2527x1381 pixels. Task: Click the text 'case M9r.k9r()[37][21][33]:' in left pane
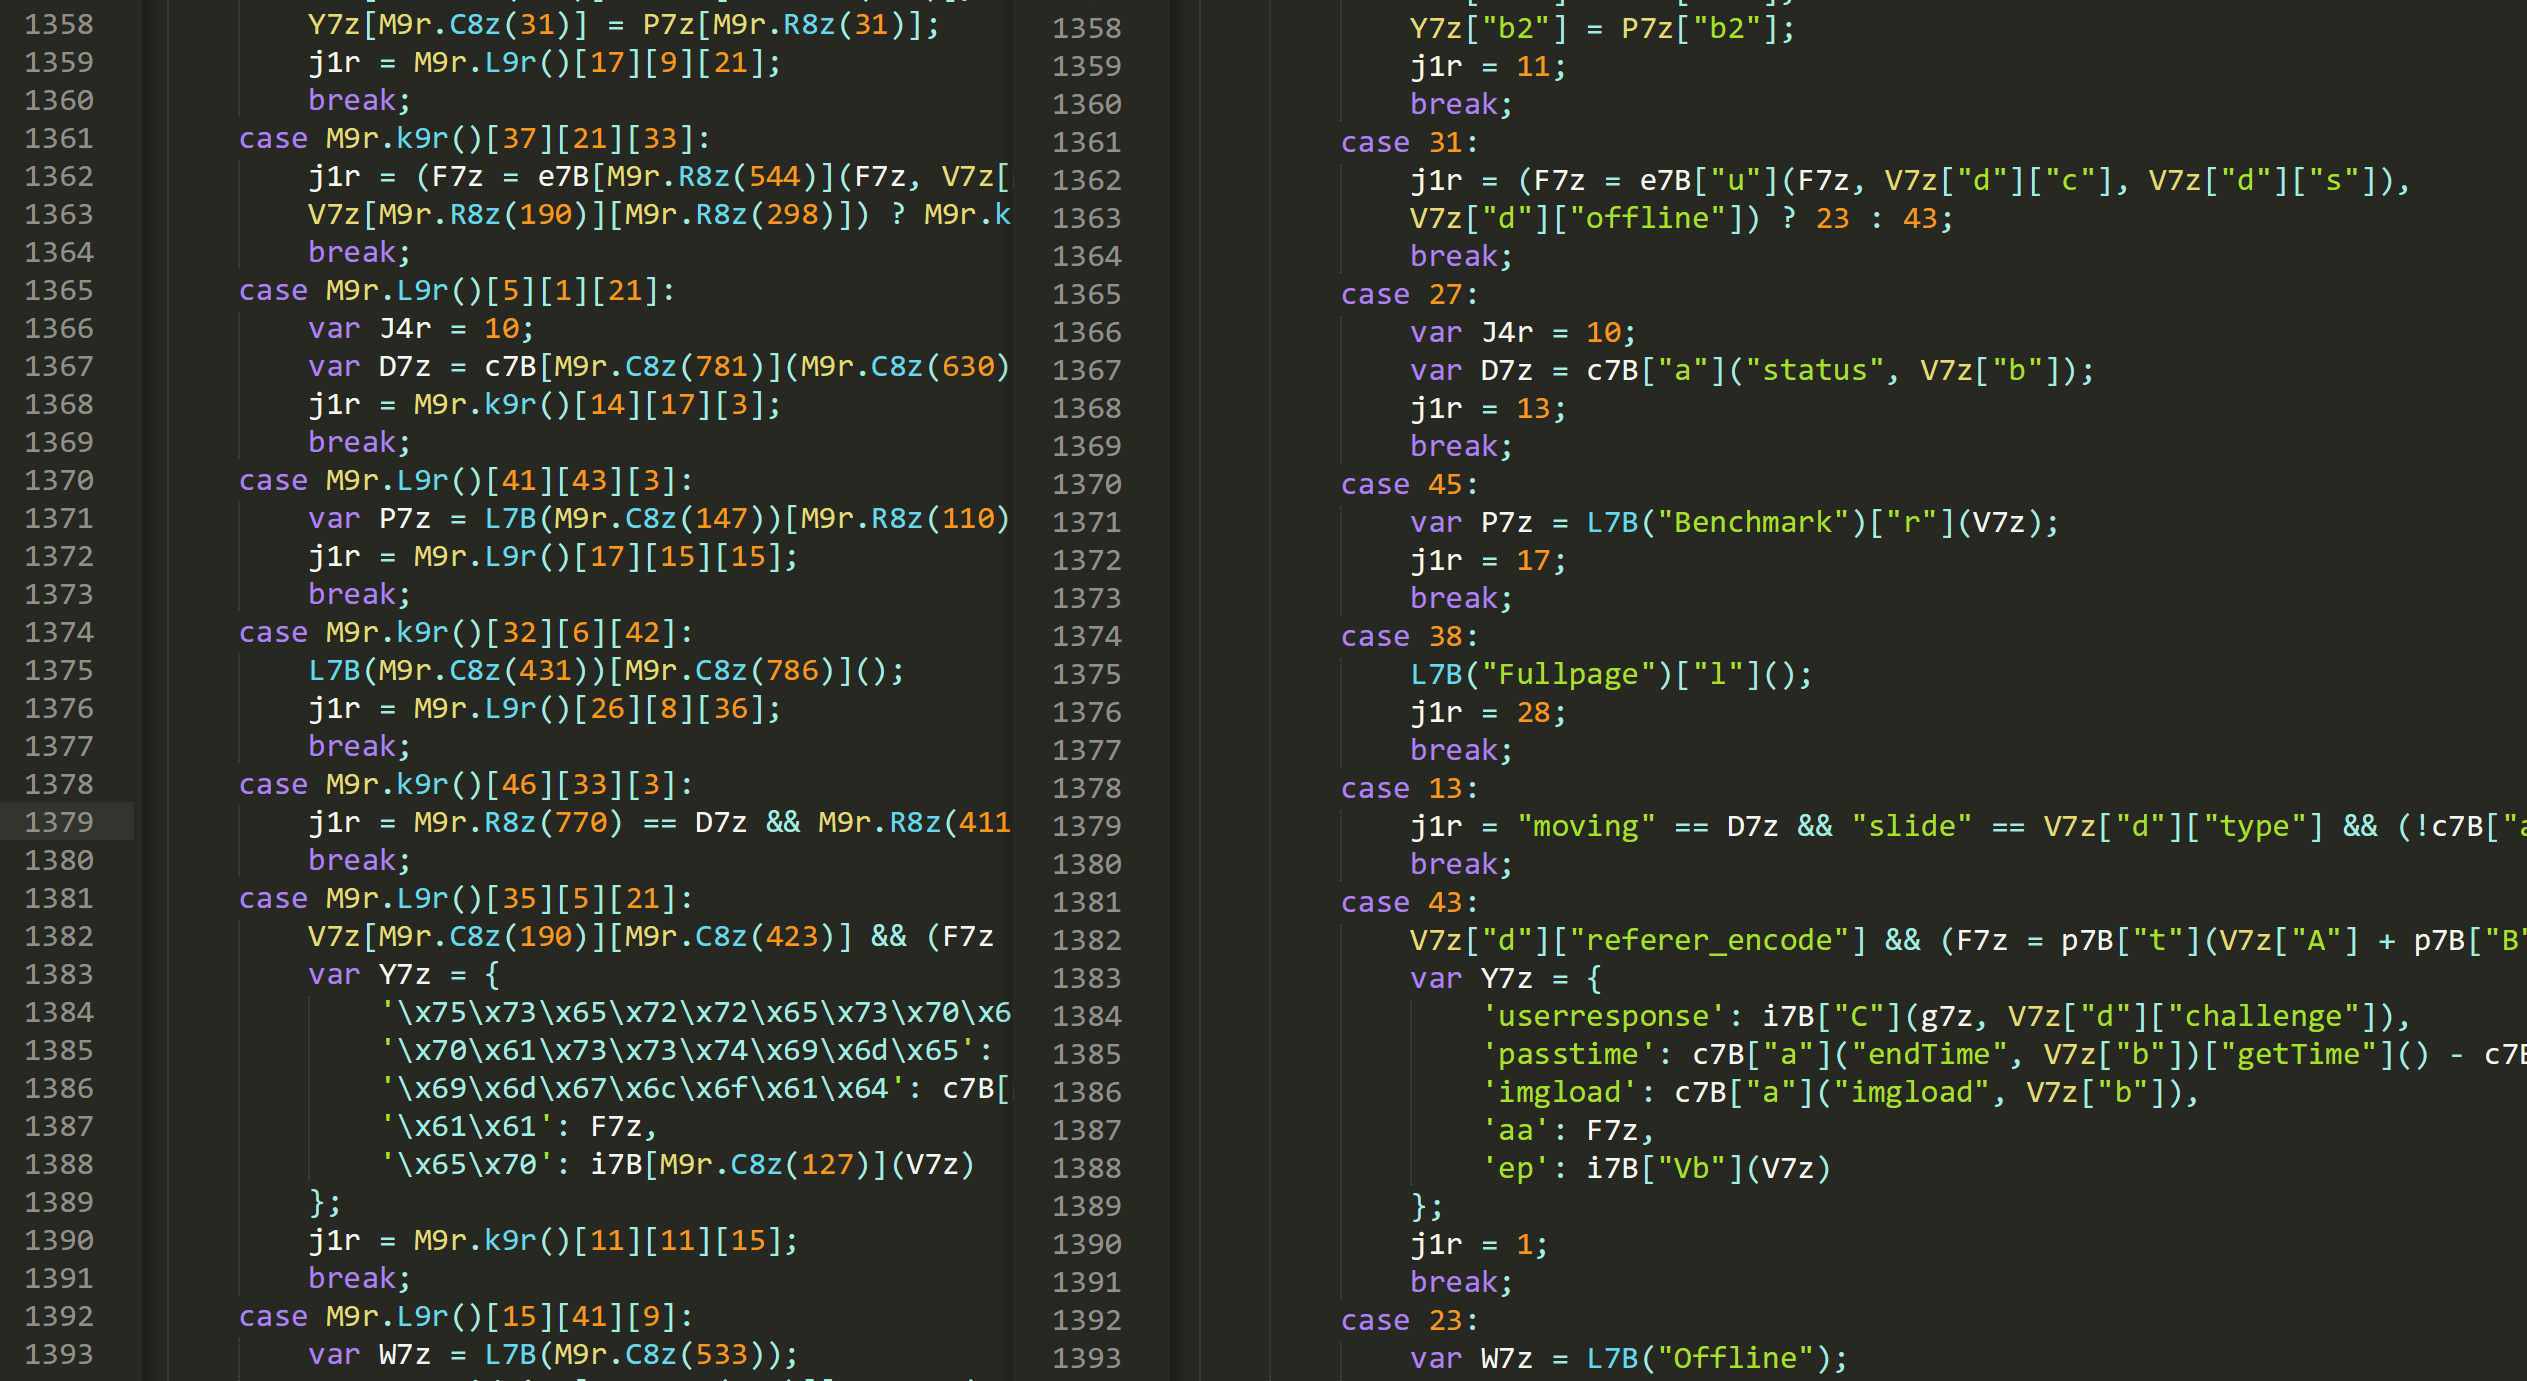tap(475, 138)
